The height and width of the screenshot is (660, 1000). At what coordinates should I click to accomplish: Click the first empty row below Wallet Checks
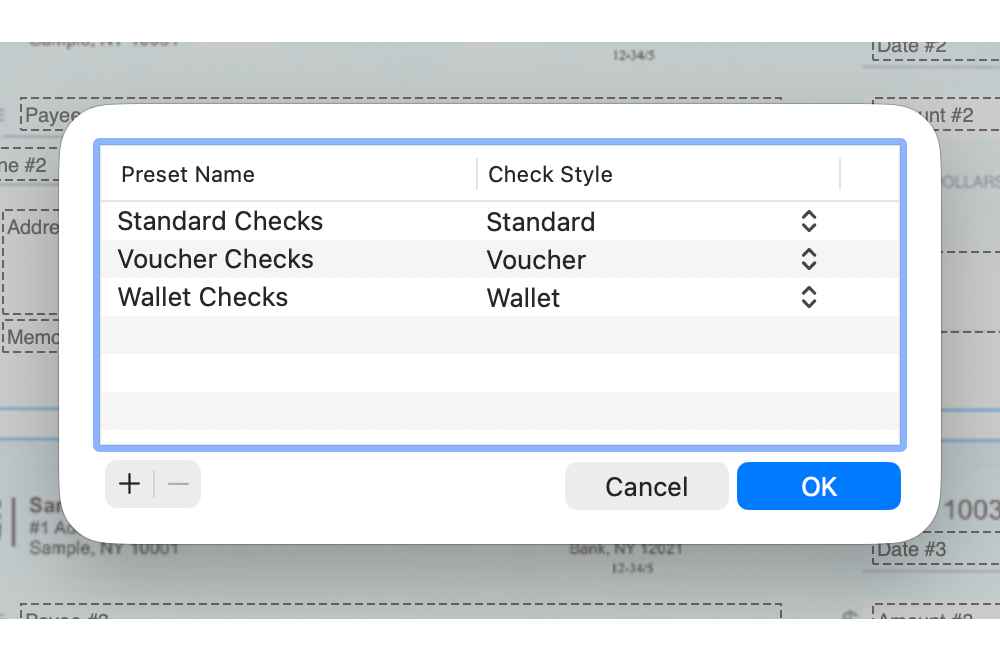click(x=500, y=335)
